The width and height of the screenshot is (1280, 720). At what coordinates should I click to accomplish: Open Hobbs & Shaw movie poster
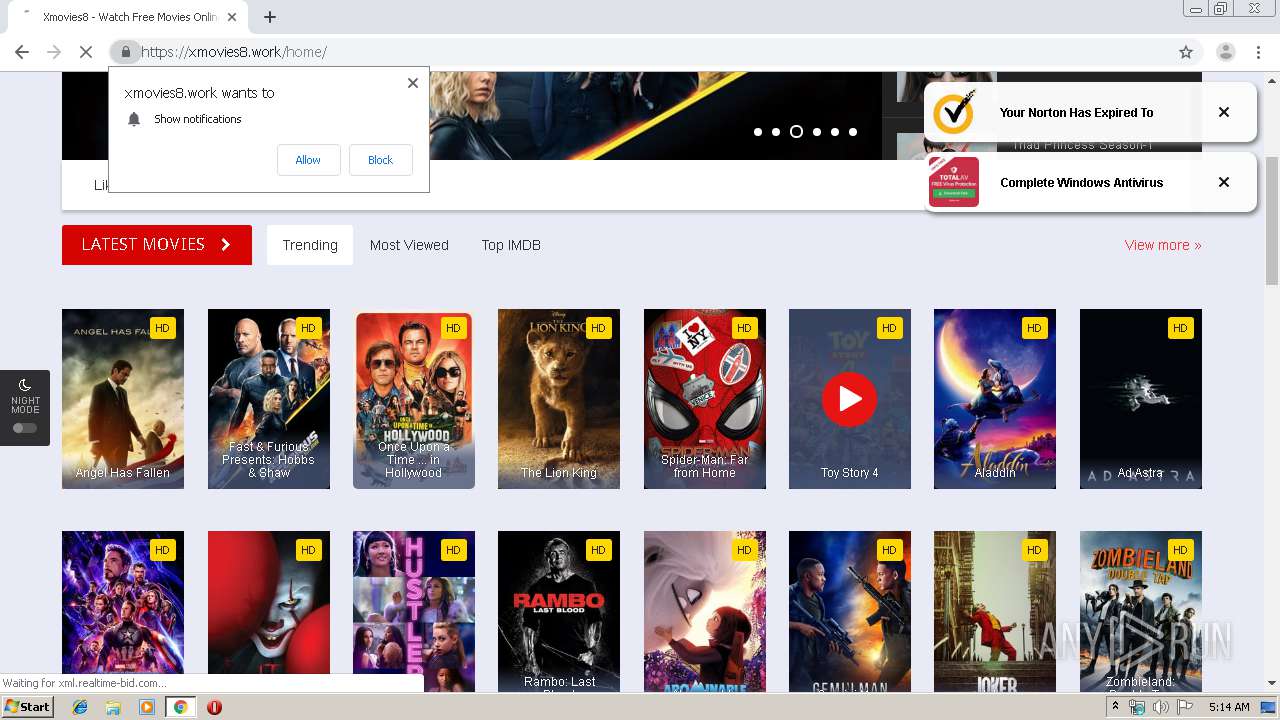pyautogui.click(x=269, y=399)
